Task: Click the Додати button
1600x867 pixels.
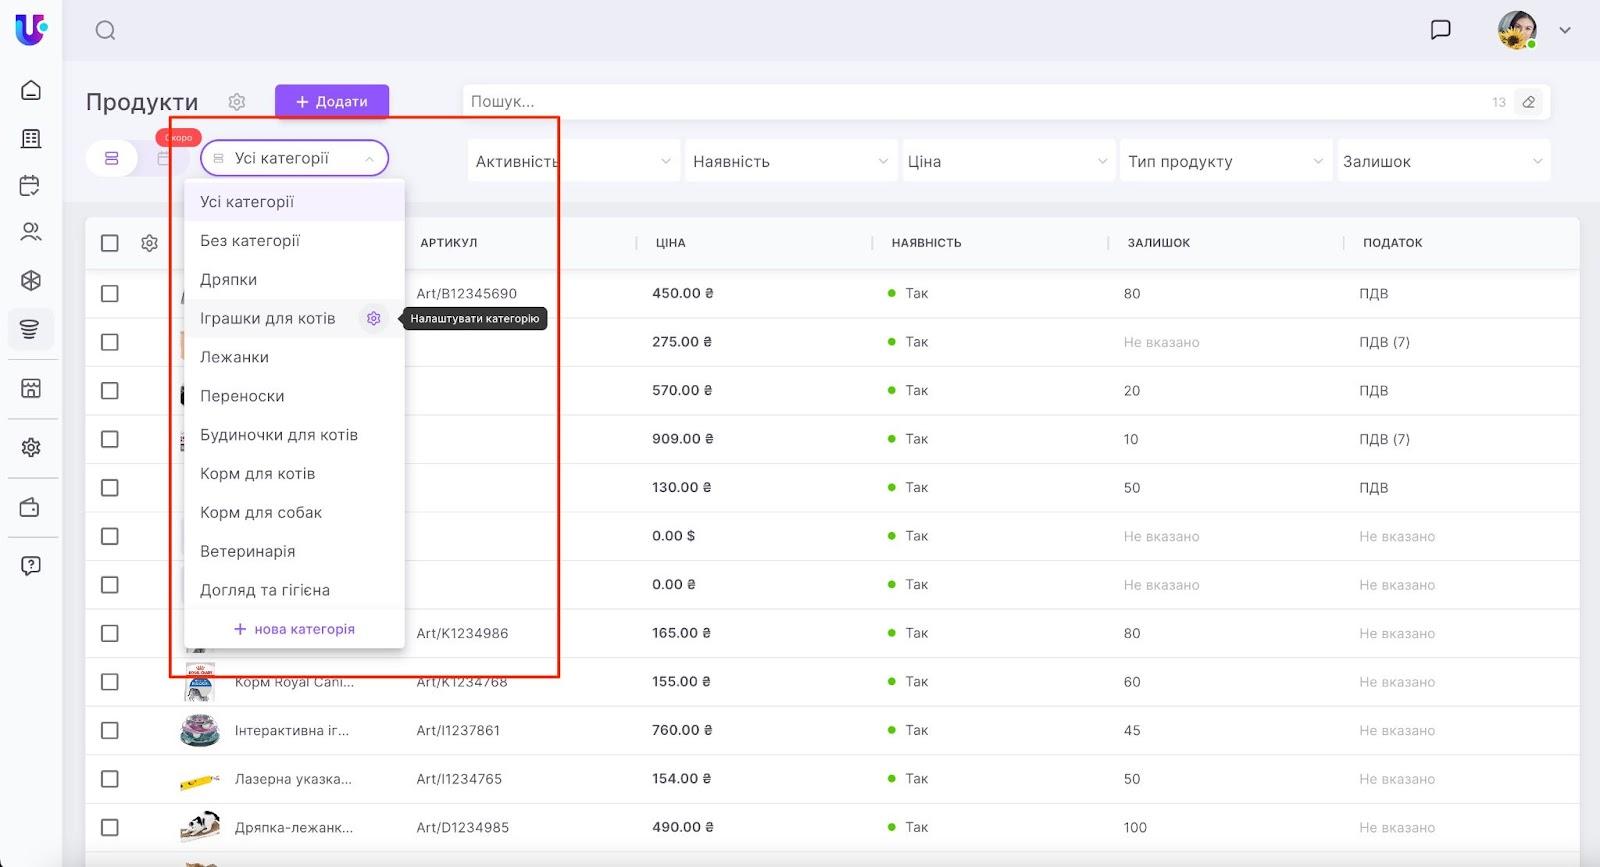Action: 332,102
